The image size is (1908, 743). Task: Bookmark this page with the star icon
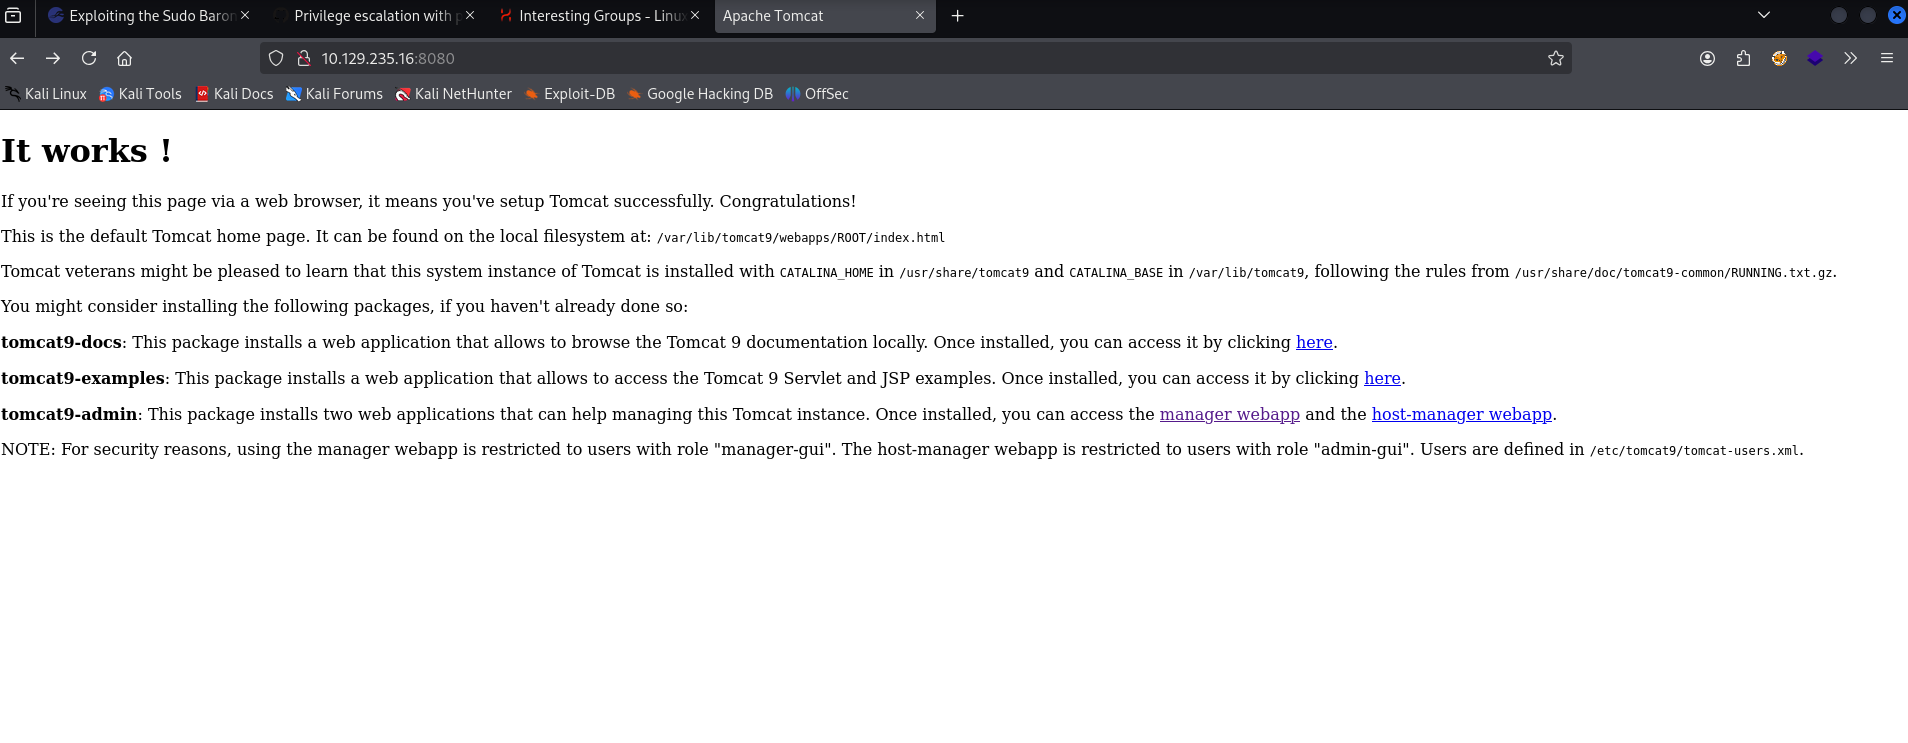pos(1555,58)
